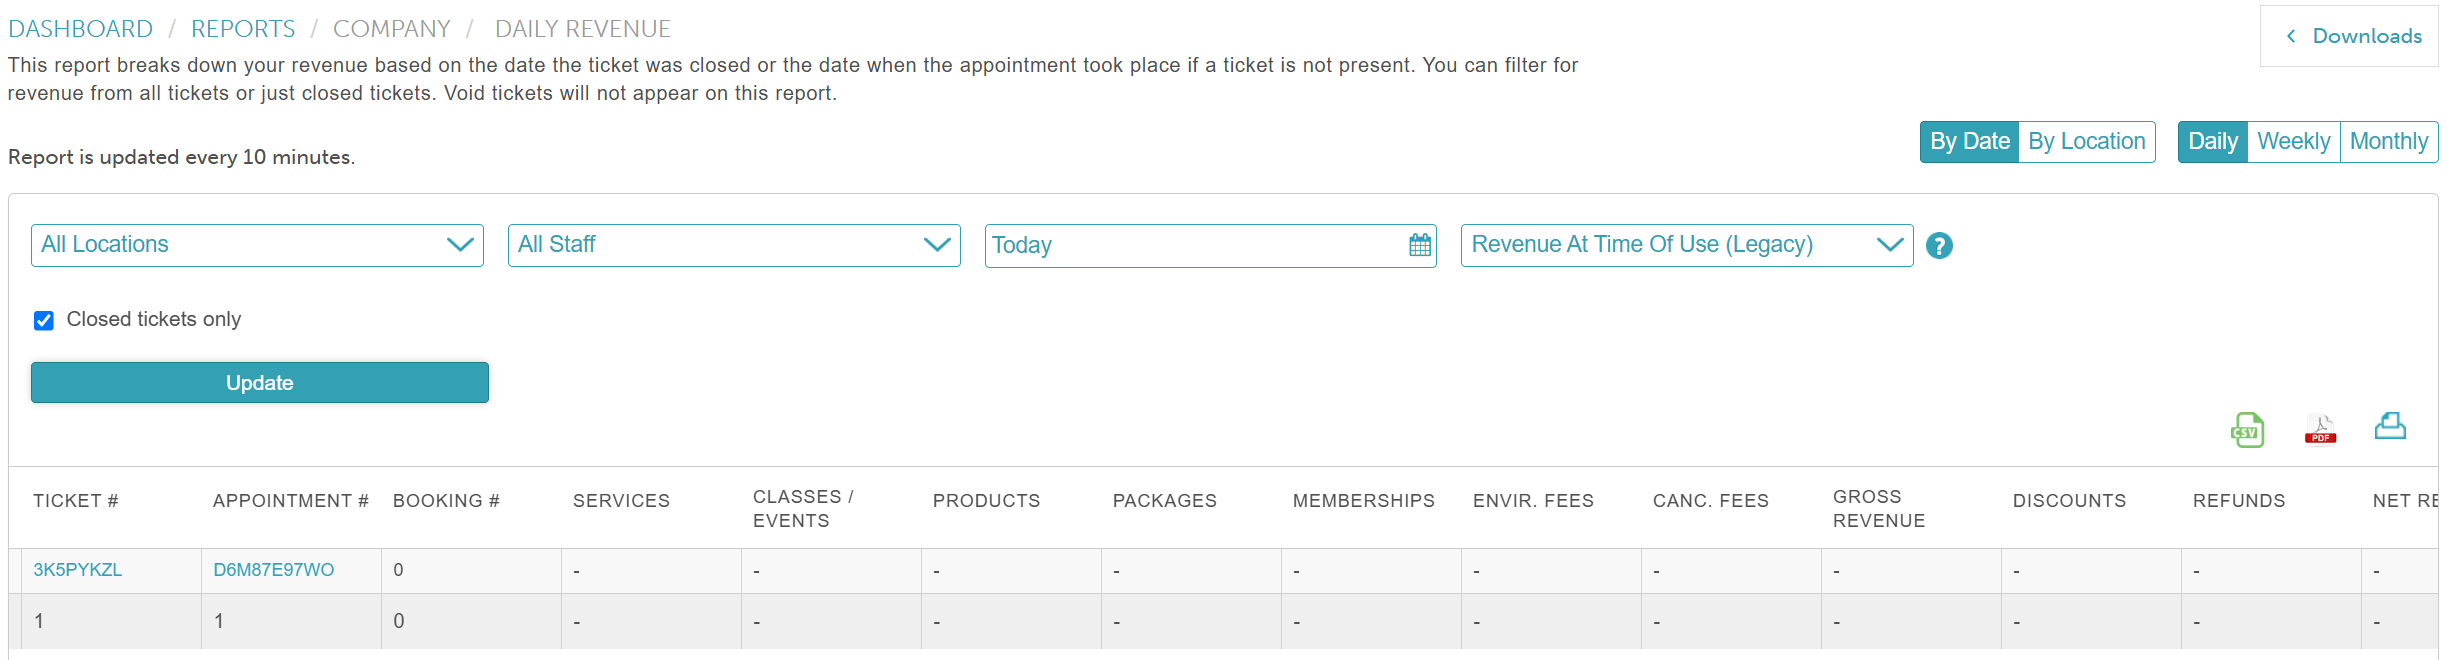Image resolution: width=2460 pixels, height=660 pixels.
Task: Open the calendar date picker icon
Action: click(1420, 246)
